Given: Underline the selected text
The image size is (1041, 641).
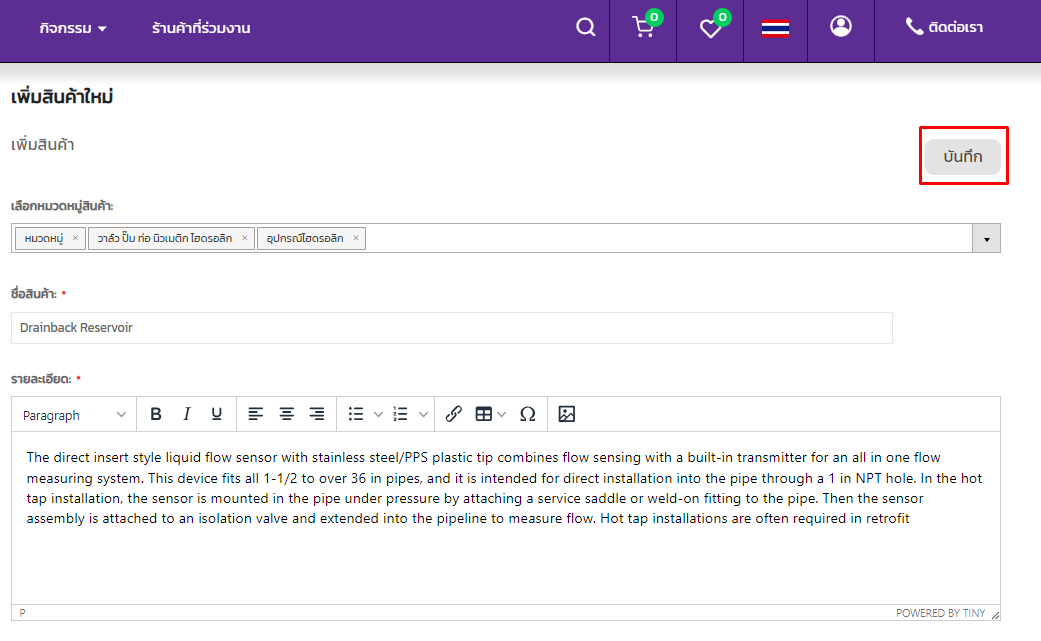Looking at the screenshot, I should click(x=216, y=414).
